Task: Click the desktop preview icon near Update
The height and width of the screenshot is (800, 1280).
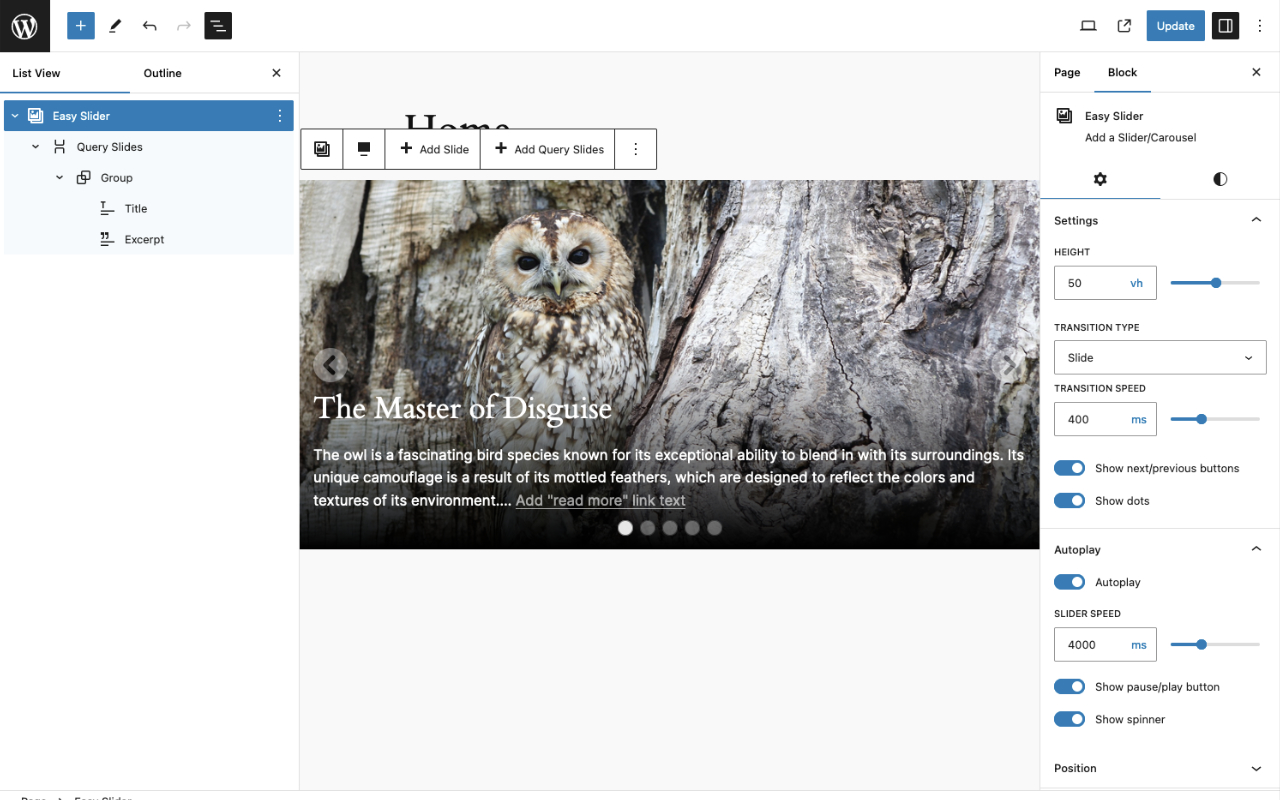Action: (1088, 25)
